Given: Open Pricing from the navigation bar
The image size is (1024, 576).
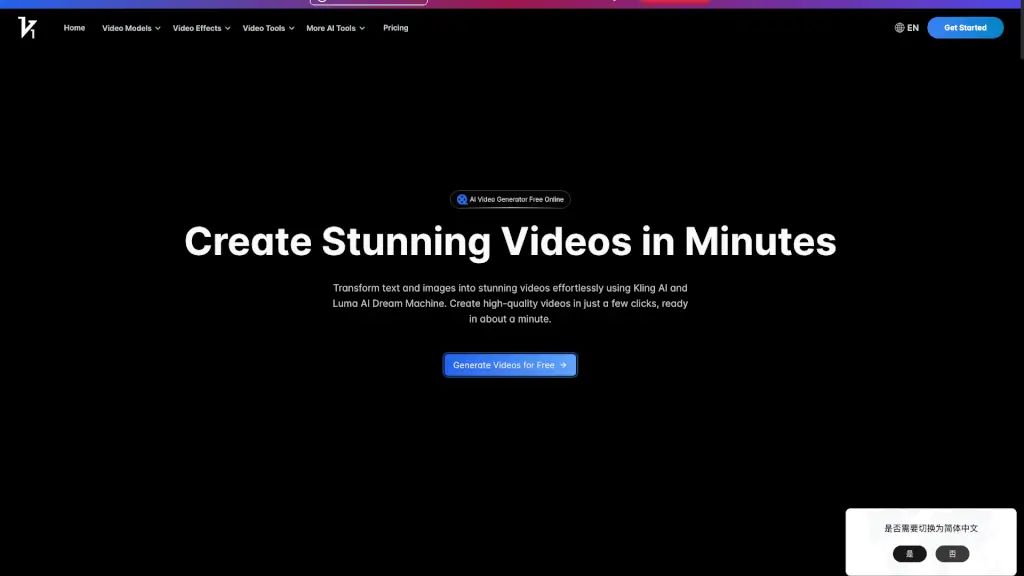Looking at the screenshot, I should 396,28.
